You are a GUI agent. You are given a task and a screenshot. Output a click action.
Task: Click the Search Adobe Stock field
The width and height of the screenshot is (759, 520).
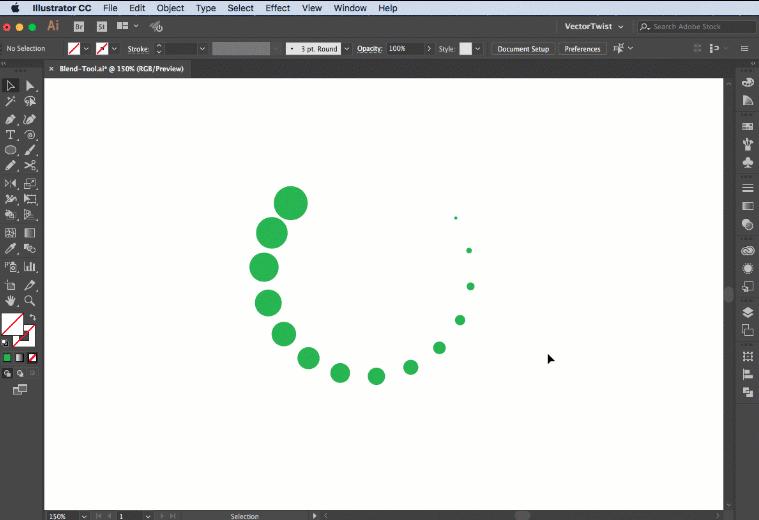tap(697, 27)
